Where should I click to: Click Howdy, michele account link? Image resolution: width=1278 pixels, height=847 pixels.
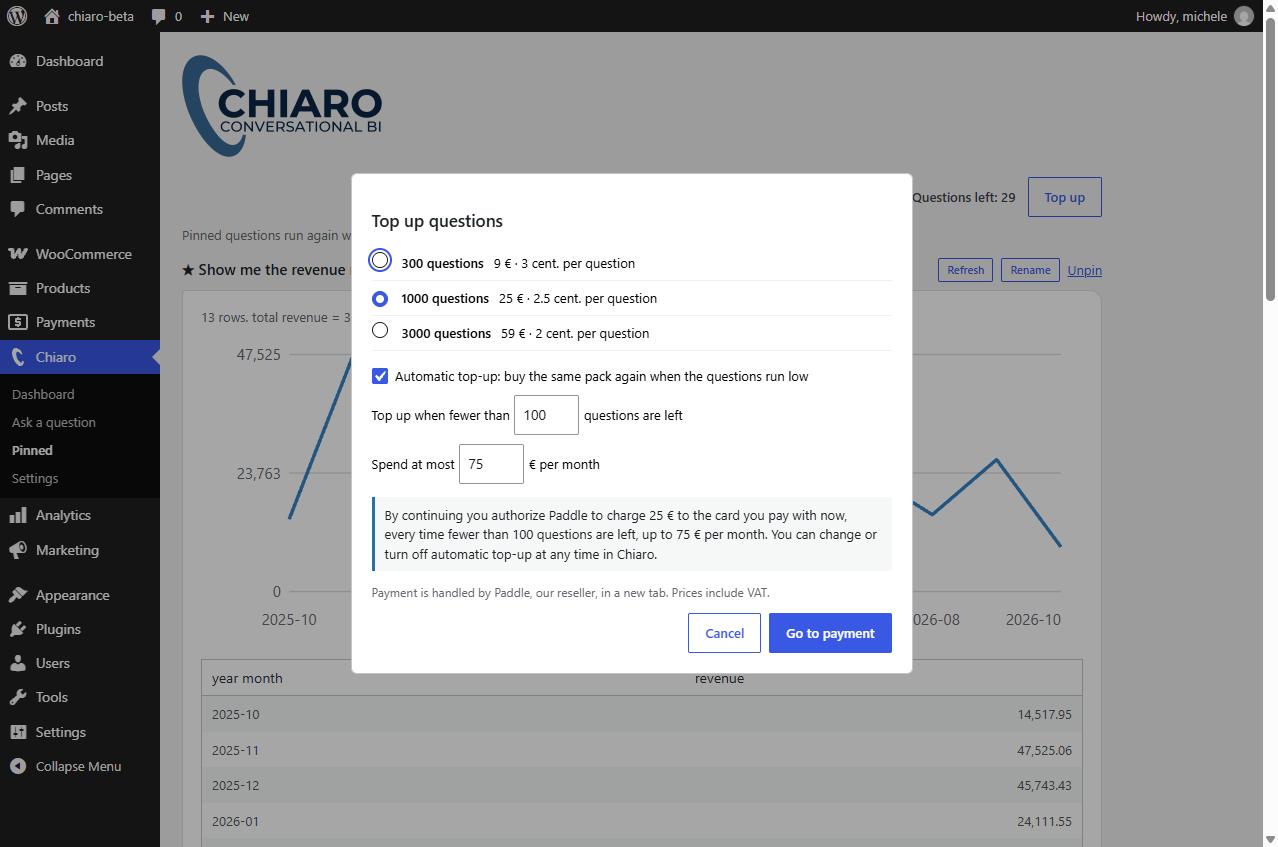point(1194,16)
